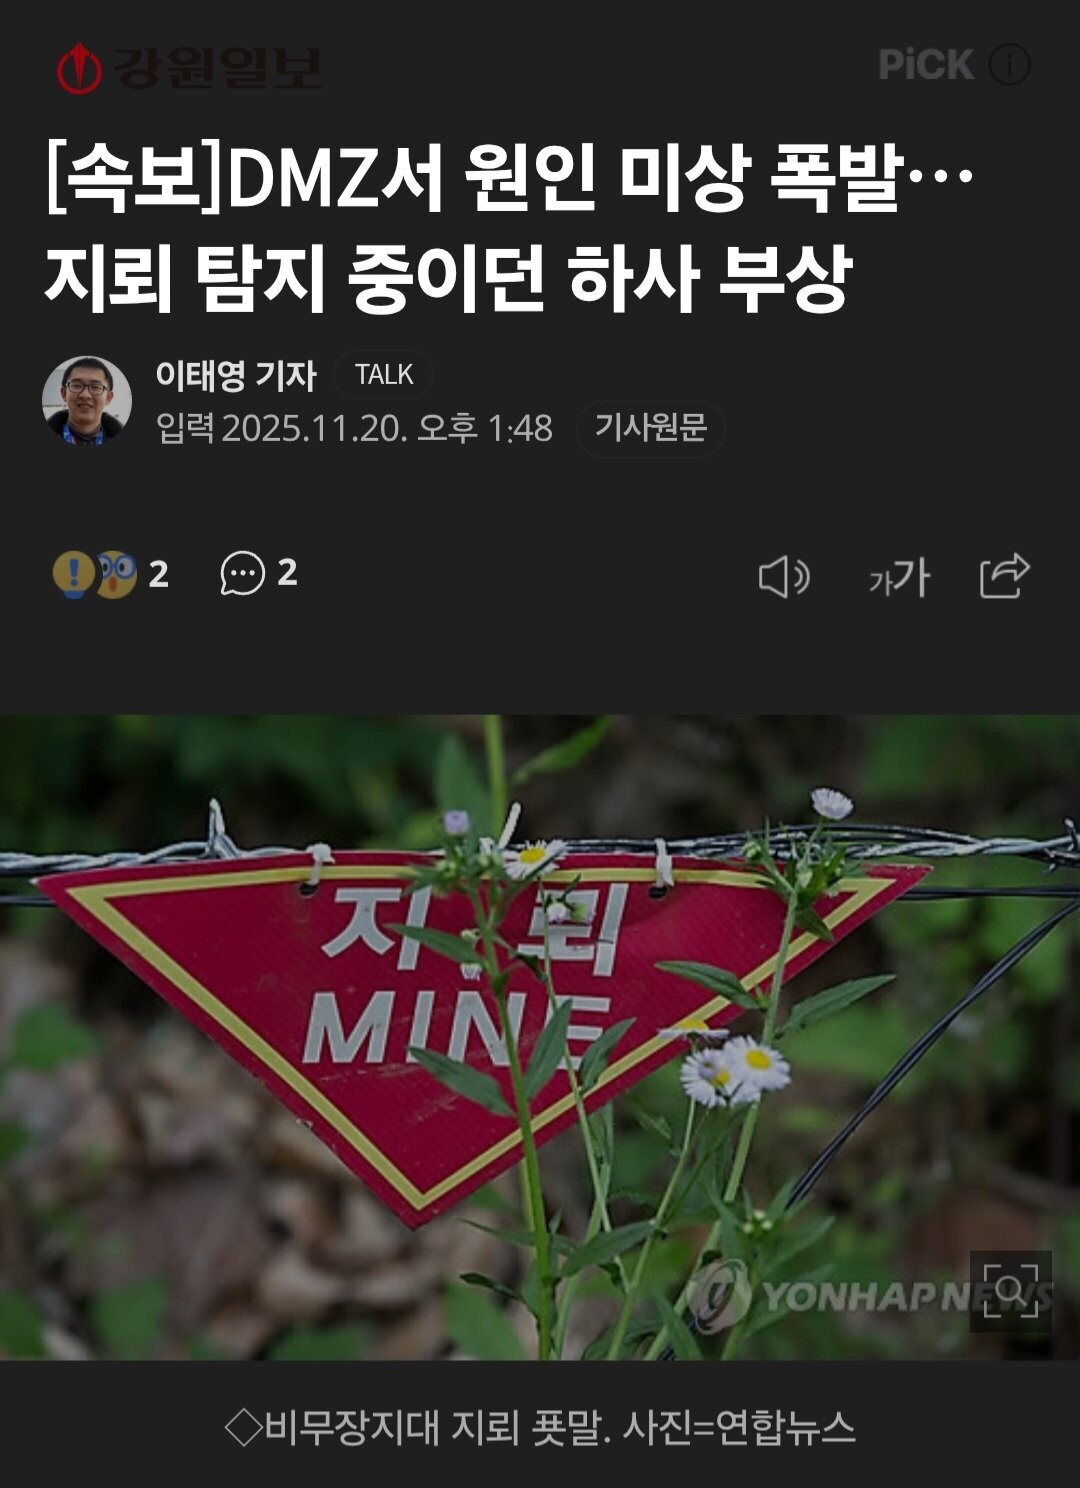This screenshot has width=1080, height=1488.
Task: Open the 이태영 기자 reporter name link
Action: [x=235, y=375]
